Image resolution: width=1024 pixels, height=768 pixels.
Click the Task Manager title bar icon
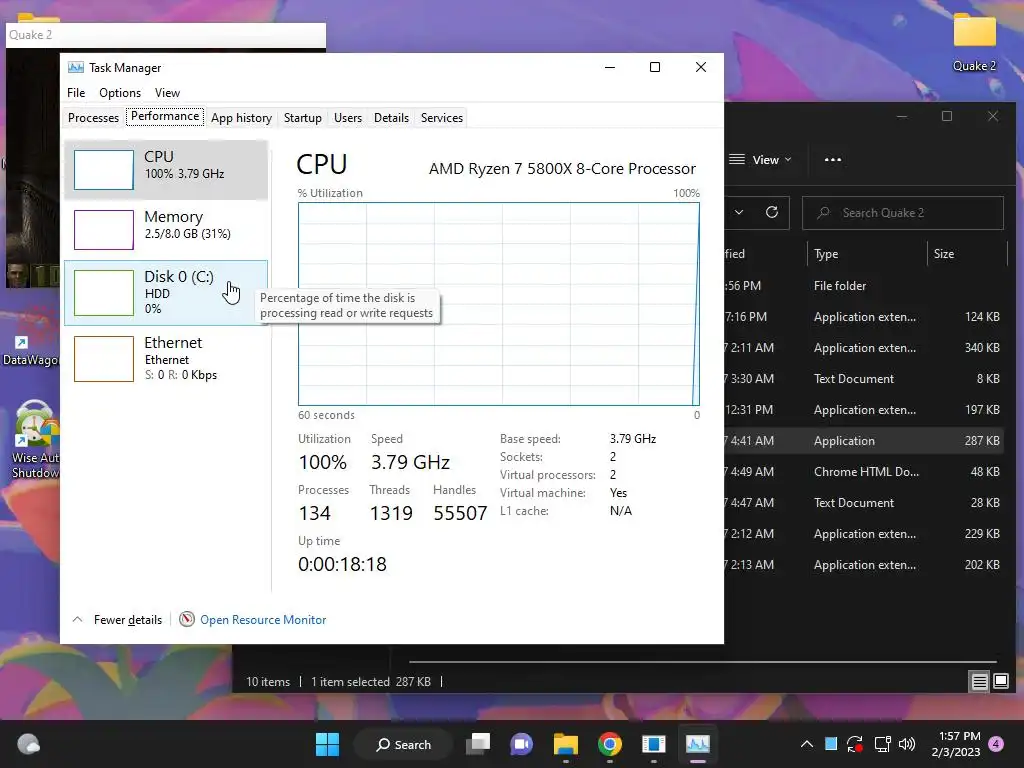(76, 67)
